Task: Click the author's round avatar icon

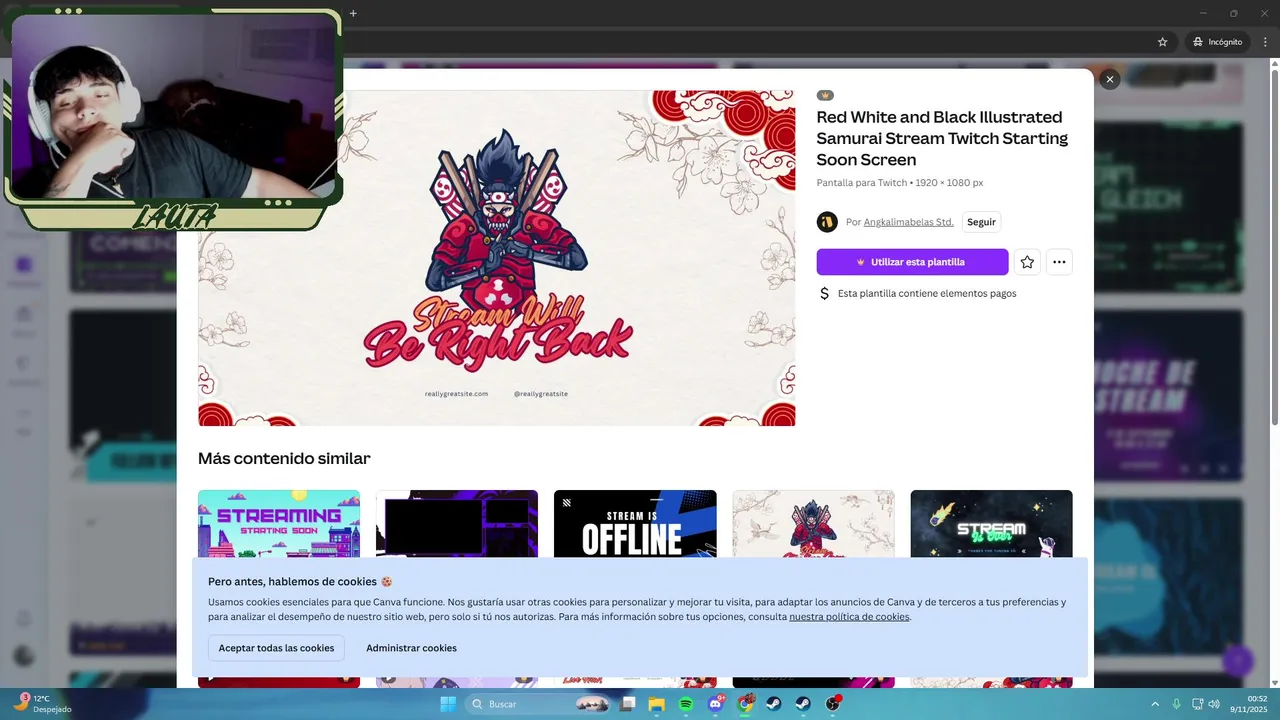Action: click(x=827, y=222)
